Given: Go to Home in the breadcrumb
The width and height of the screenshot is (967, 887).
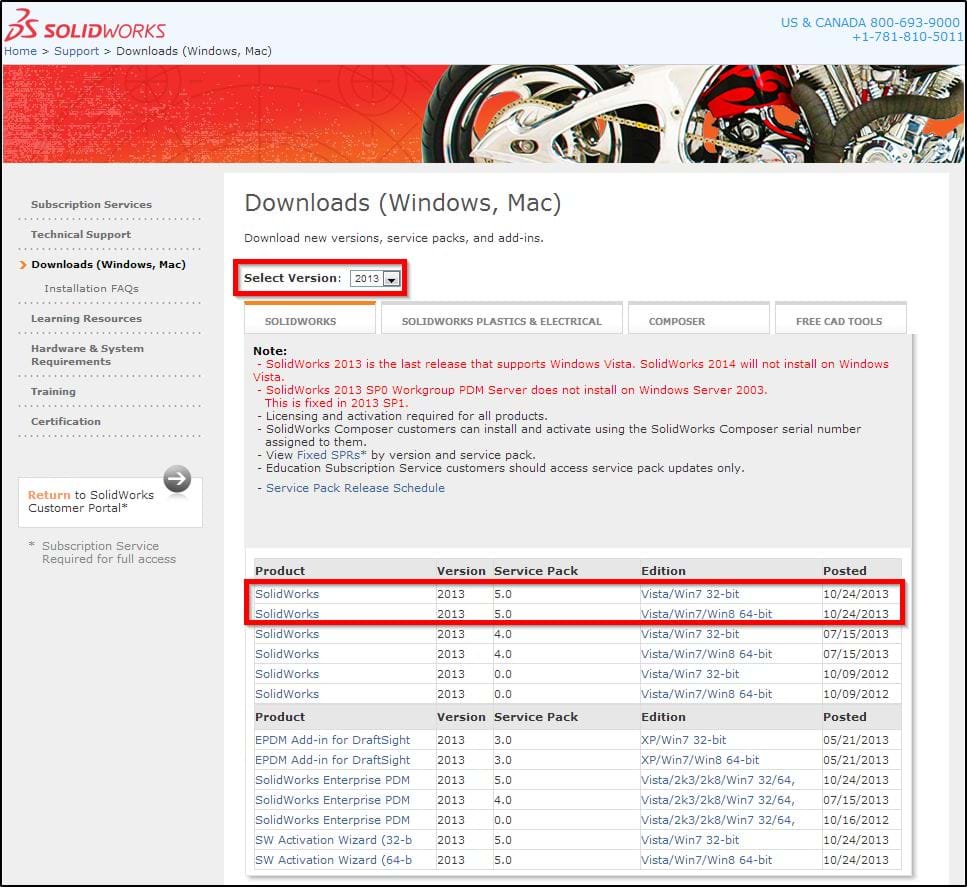Looking at the screenshot, I should click(x=20, y=51).
